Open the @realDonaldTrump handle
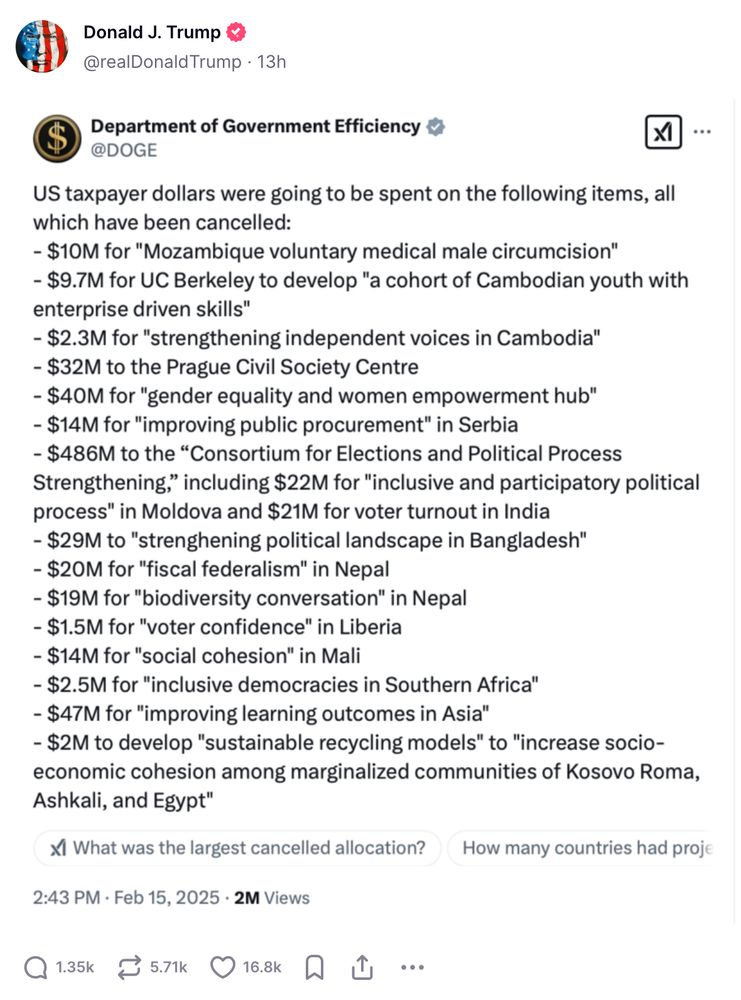Viewport: 741px width, 1000px height. [x=161, y=61]
